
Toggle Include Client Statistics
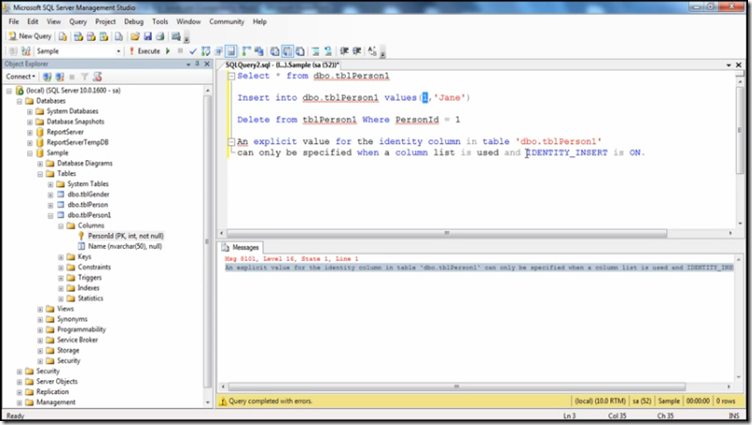coord(259,51)
